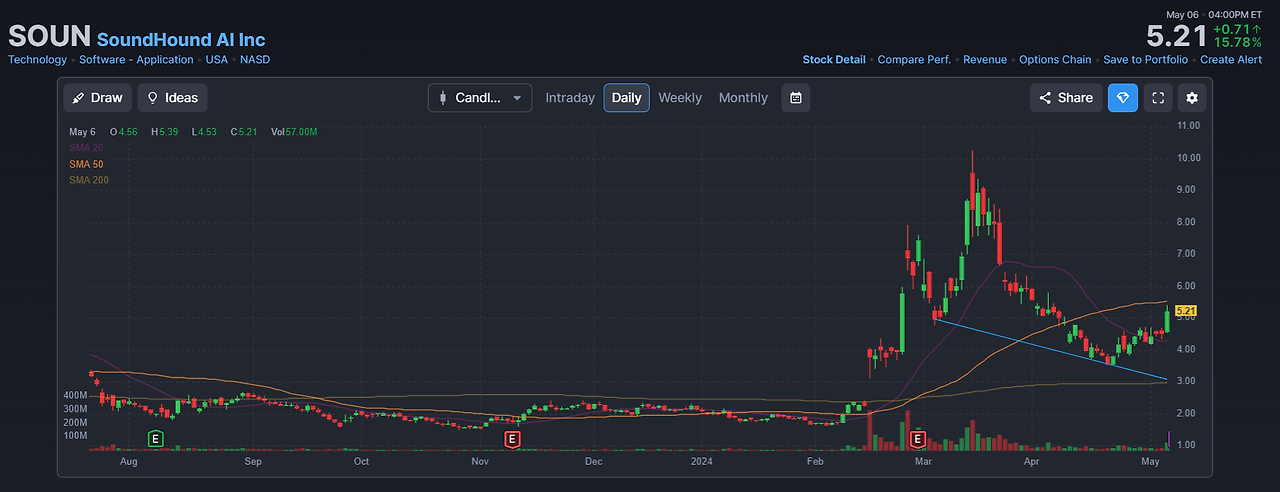
Task: Open the Compare Perf. link
Action: tap(914, 60)
